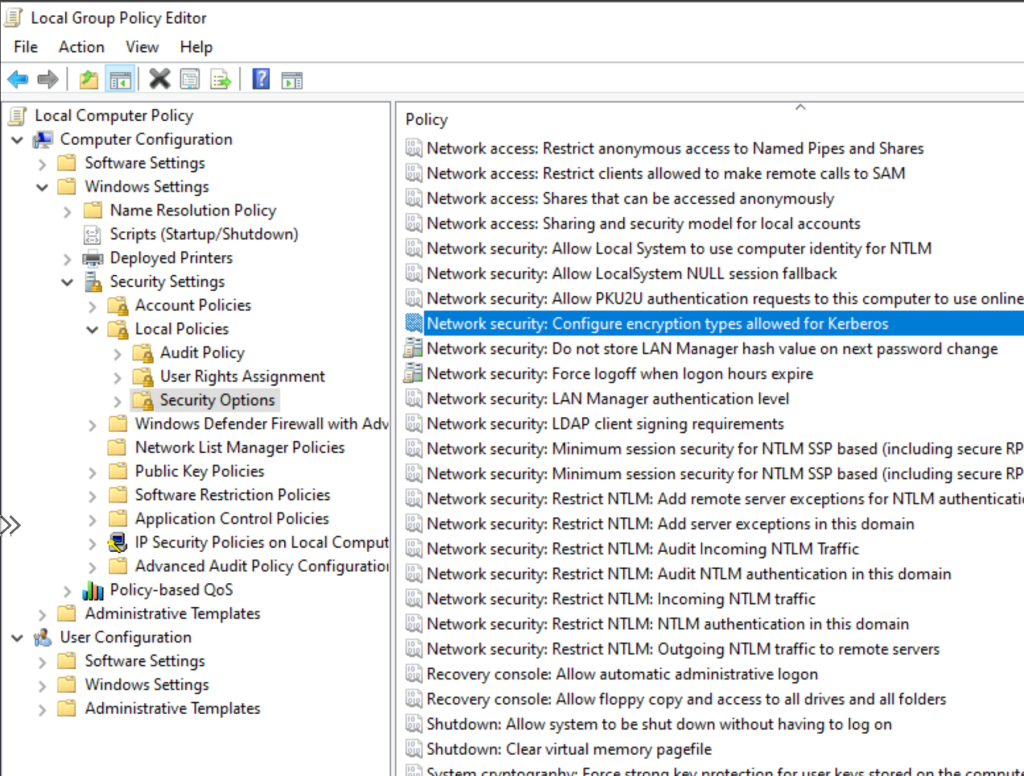Select Restrict NTLM: Incoming NTLM traffic policy
1024x776 pixels.
tap(620, 598)
